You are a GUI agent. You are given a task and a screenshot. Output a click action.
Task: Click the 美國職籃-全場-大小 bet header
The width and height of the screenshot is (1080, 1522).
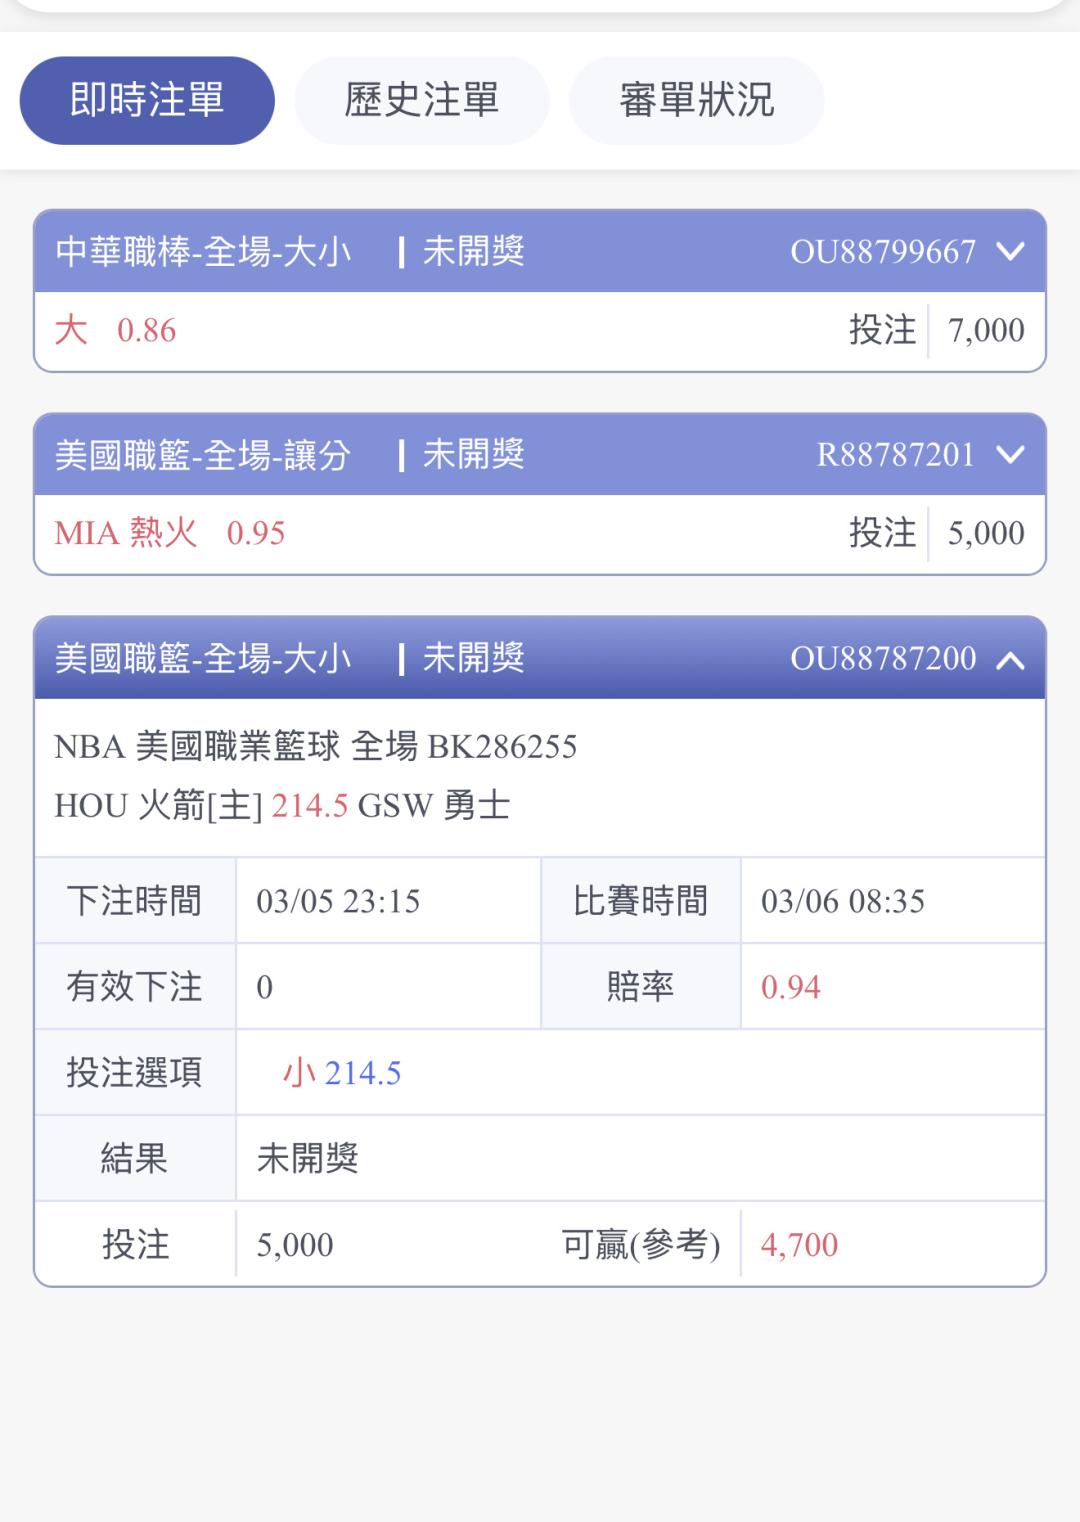203,658
